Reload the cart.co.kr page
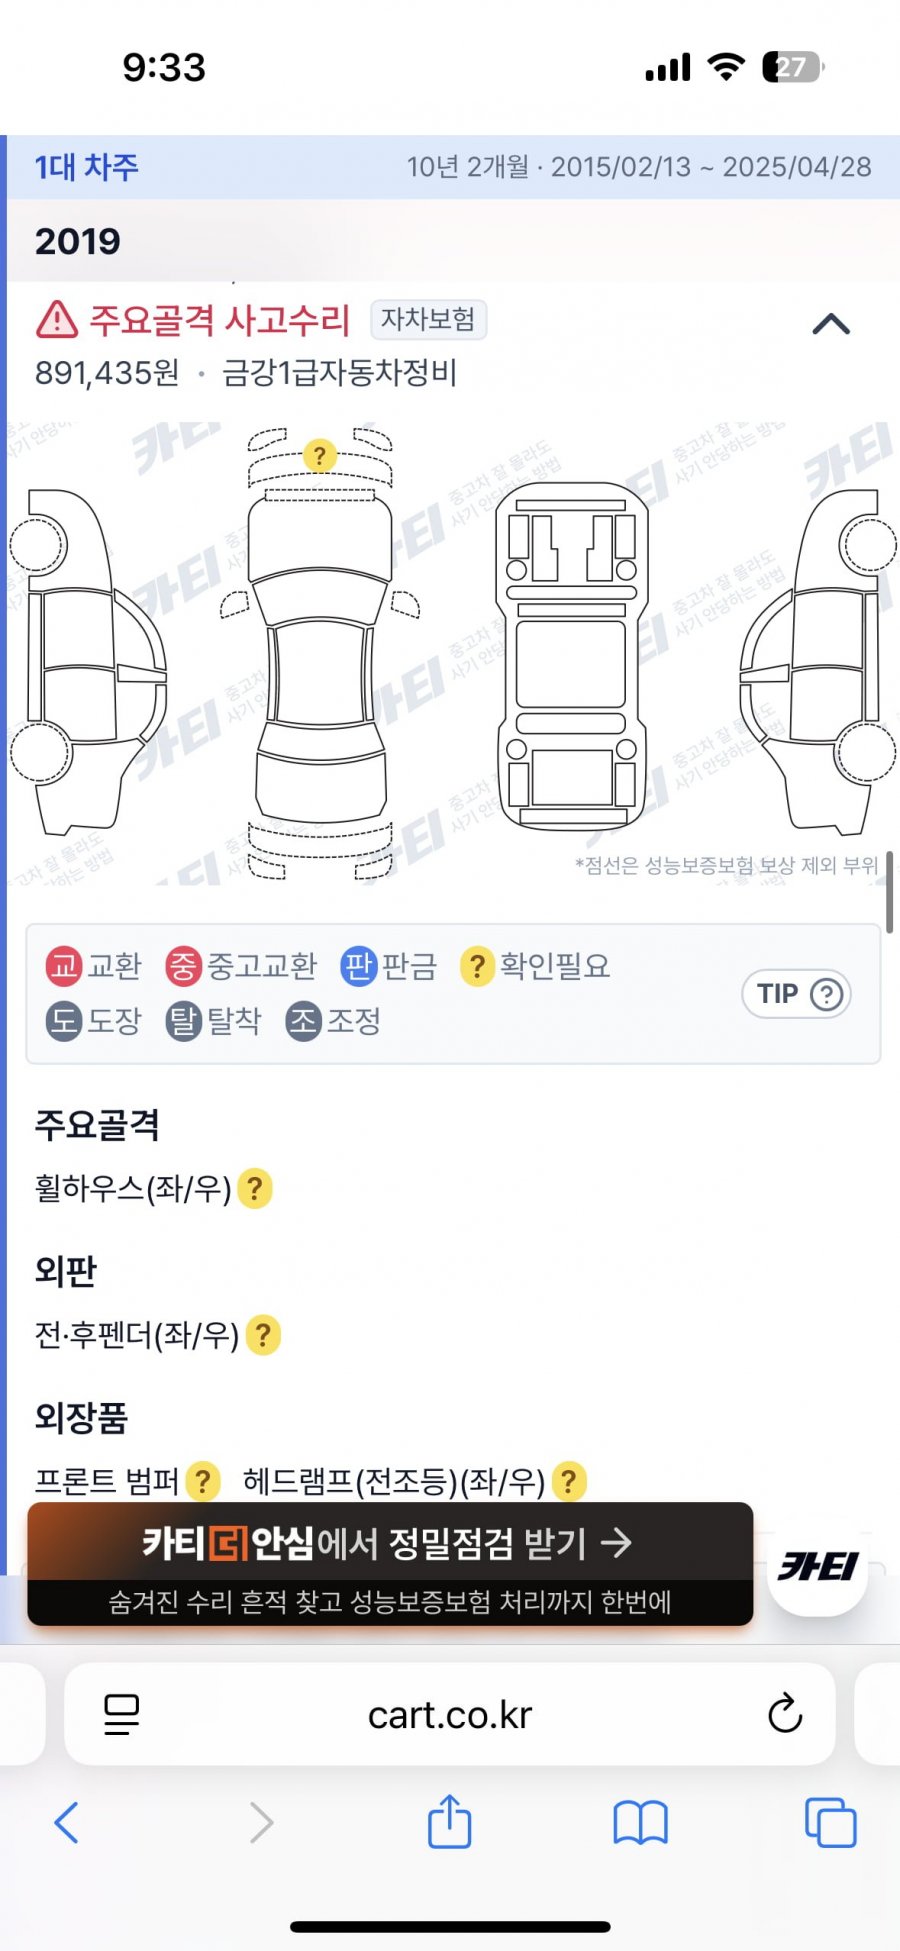 point(785,1714)
